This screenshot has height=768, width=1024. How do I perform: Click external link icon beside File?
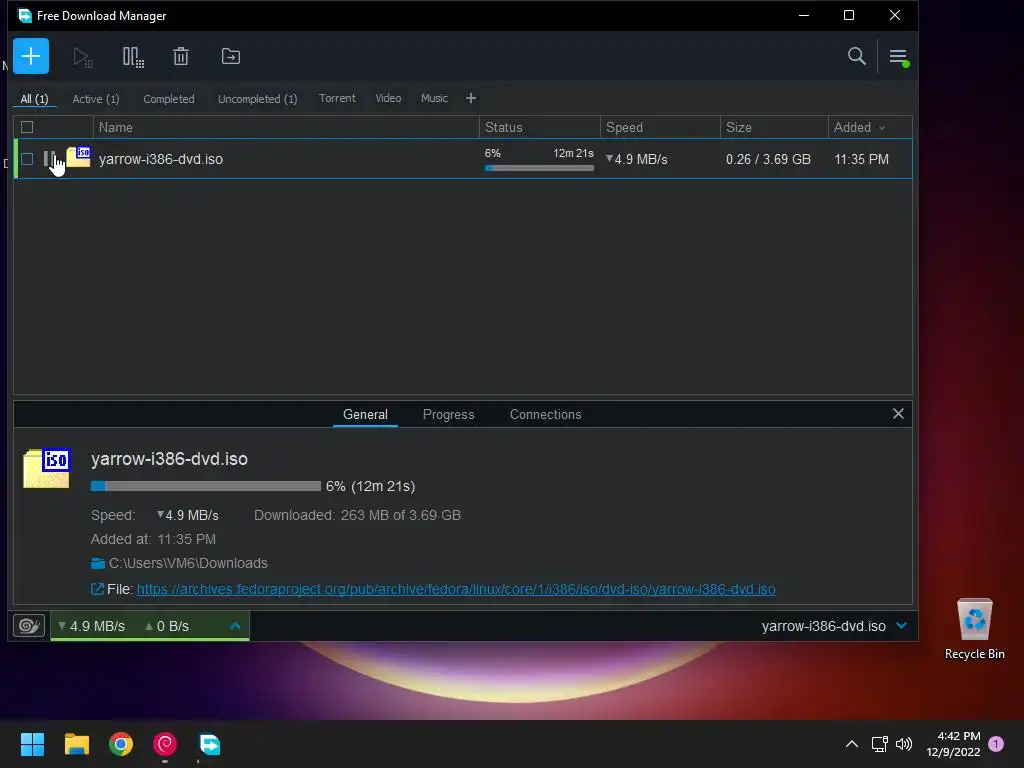click(x=97, y=589)
